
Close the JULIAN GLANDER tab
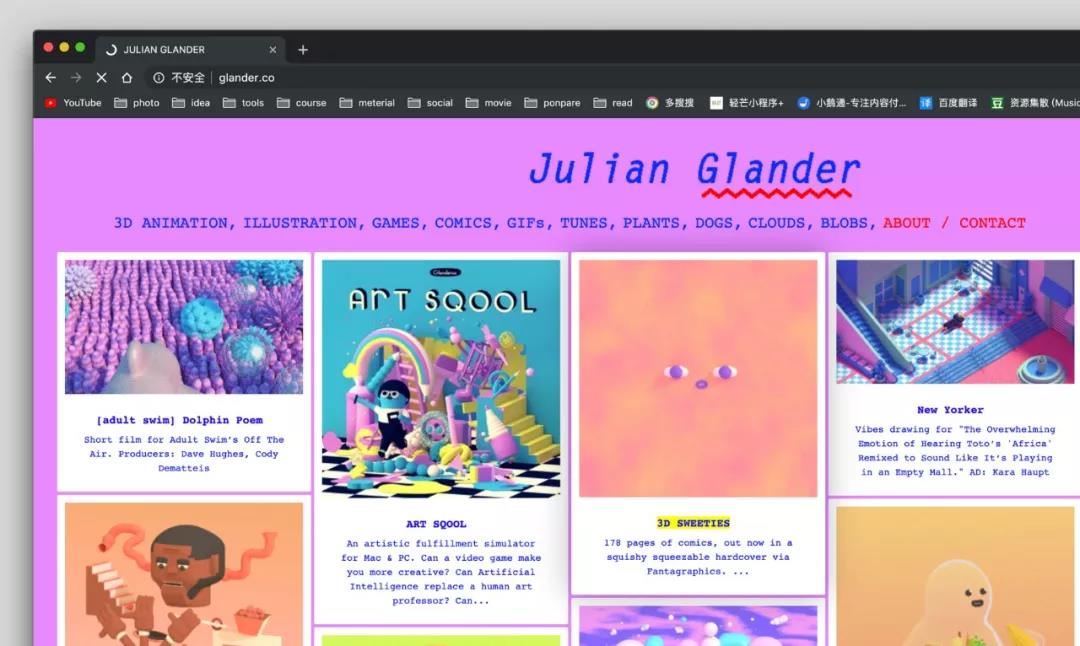[x=273, y=50]
